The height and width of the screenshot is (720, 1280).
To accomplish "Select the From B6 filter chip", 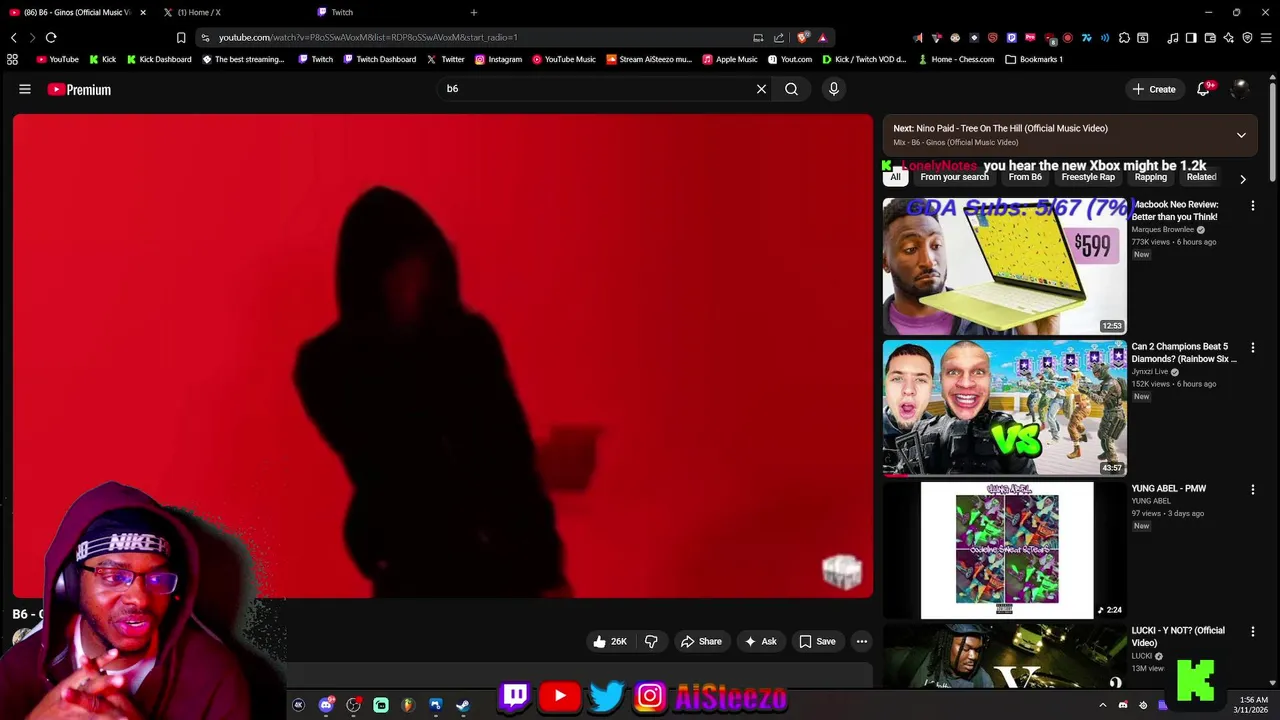I will (1025, 177).
